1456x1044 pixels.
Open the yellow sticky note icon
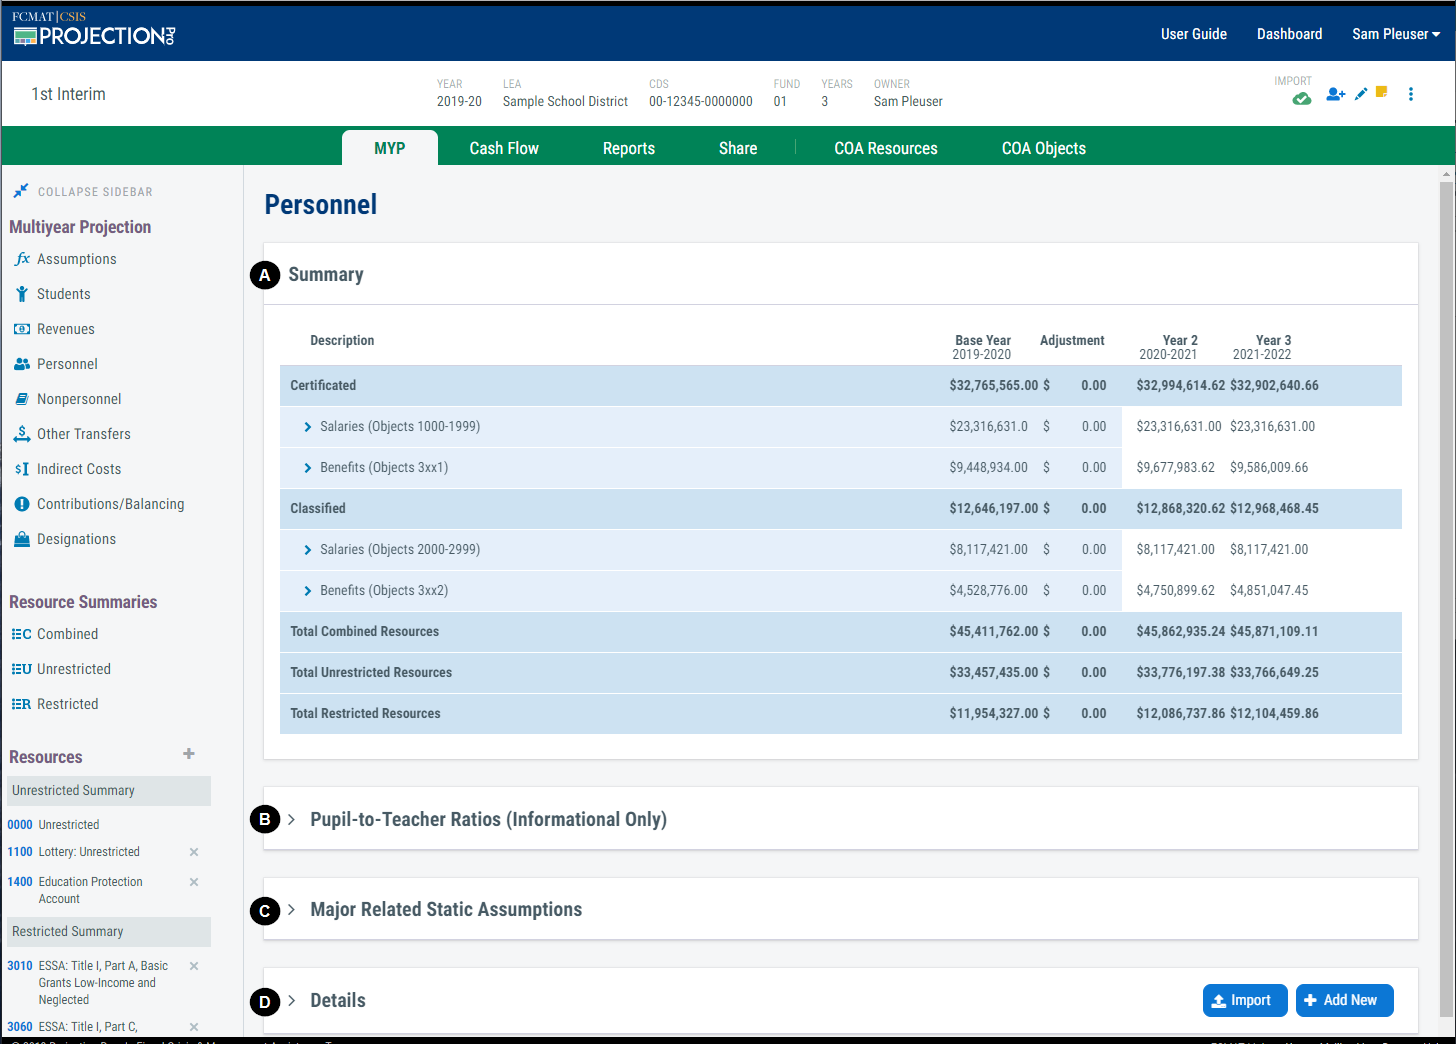pos(1382,92)
